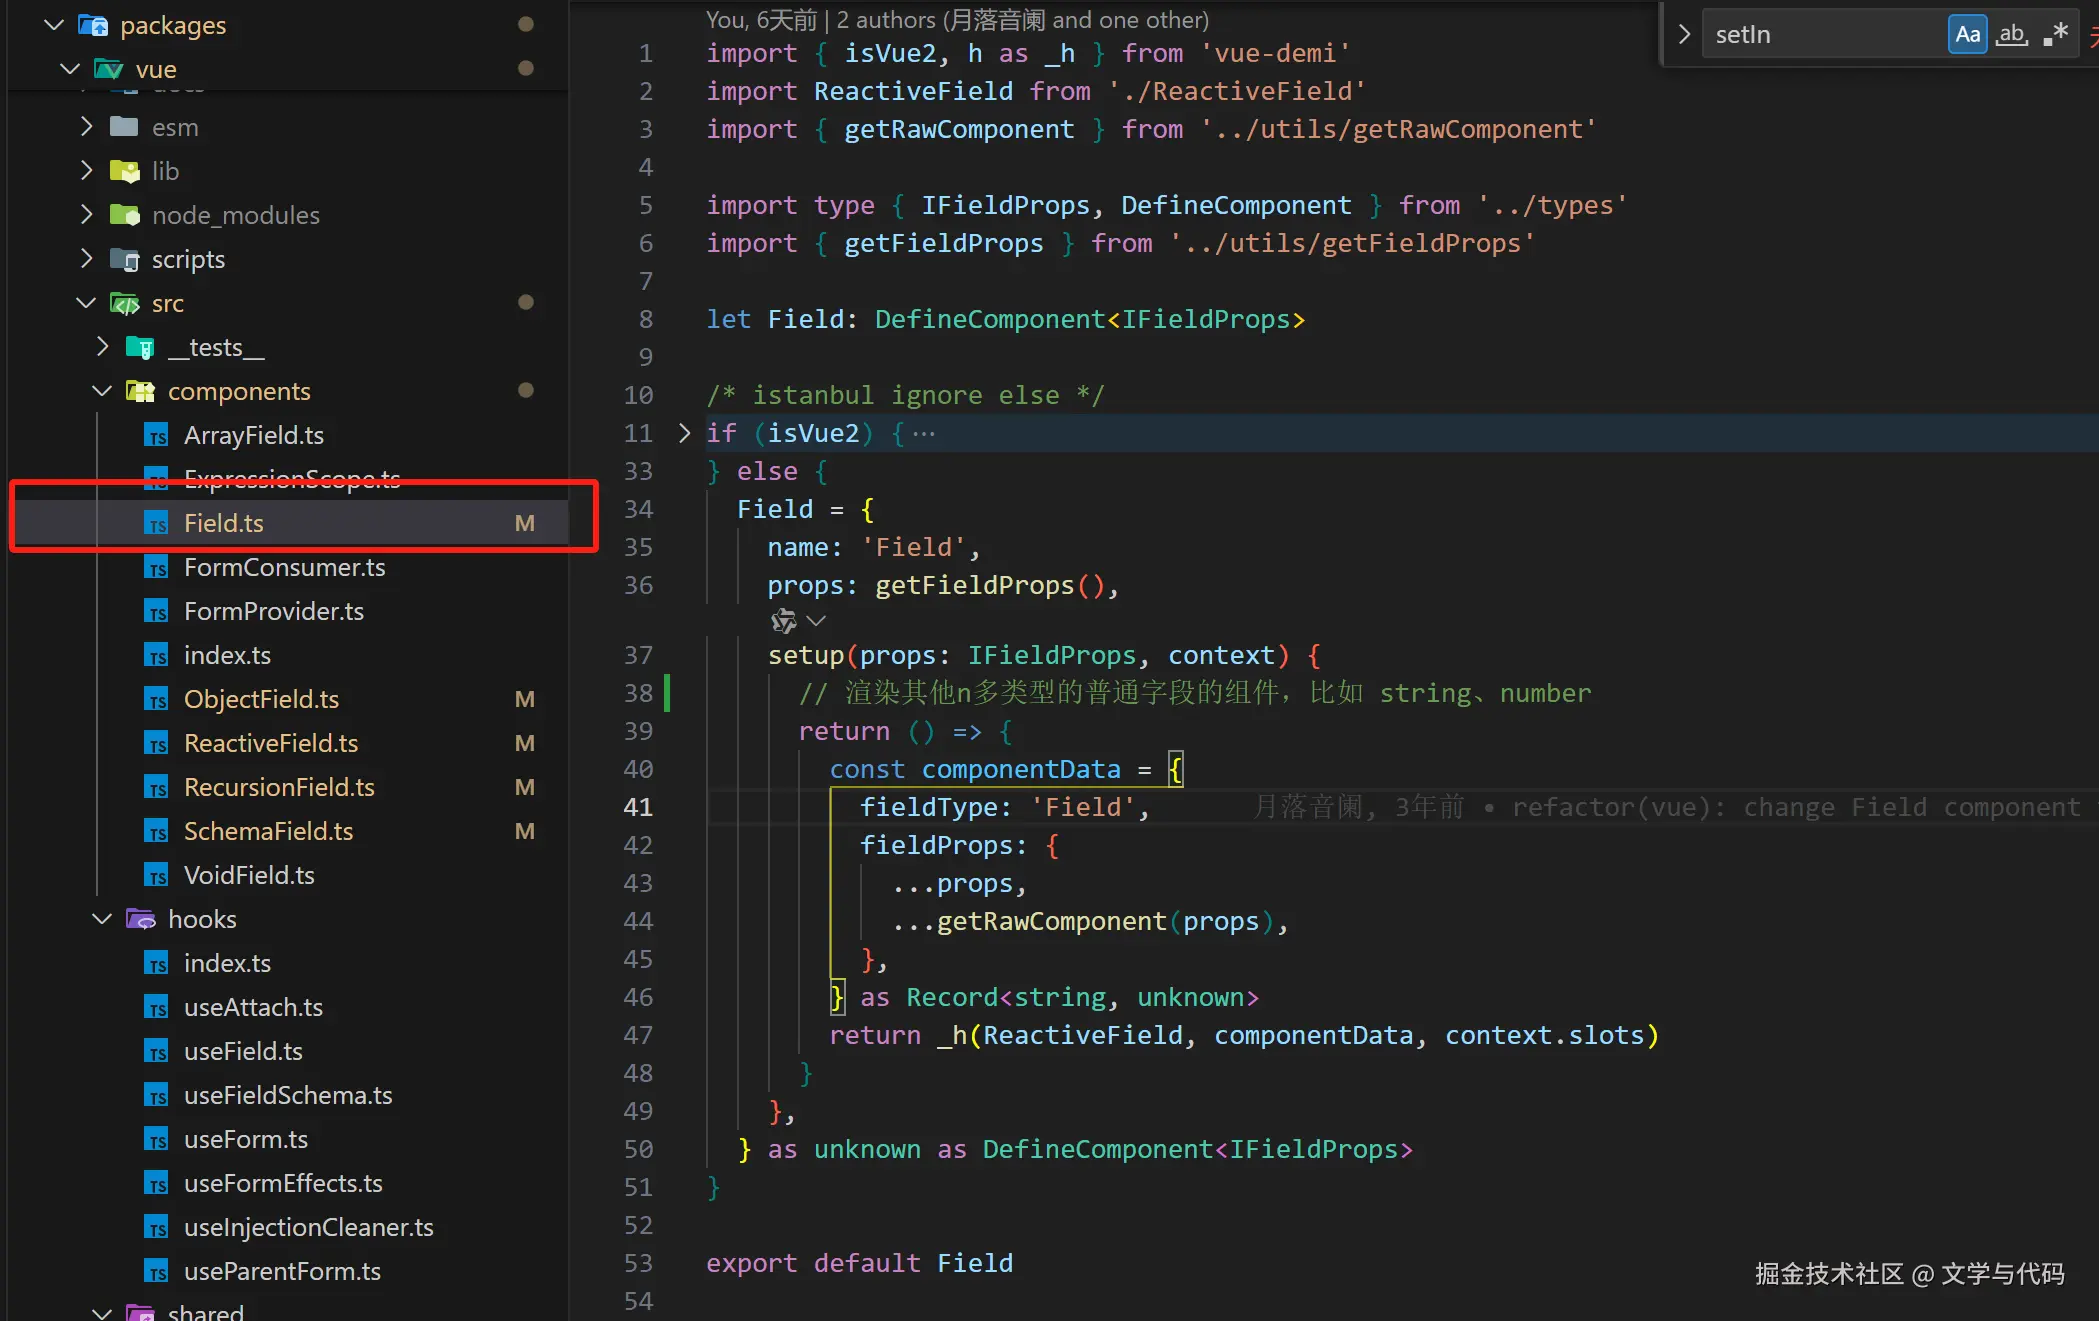Toggle Match Case in find widget
The image size is (2099, 1321).
(1967, 35)
